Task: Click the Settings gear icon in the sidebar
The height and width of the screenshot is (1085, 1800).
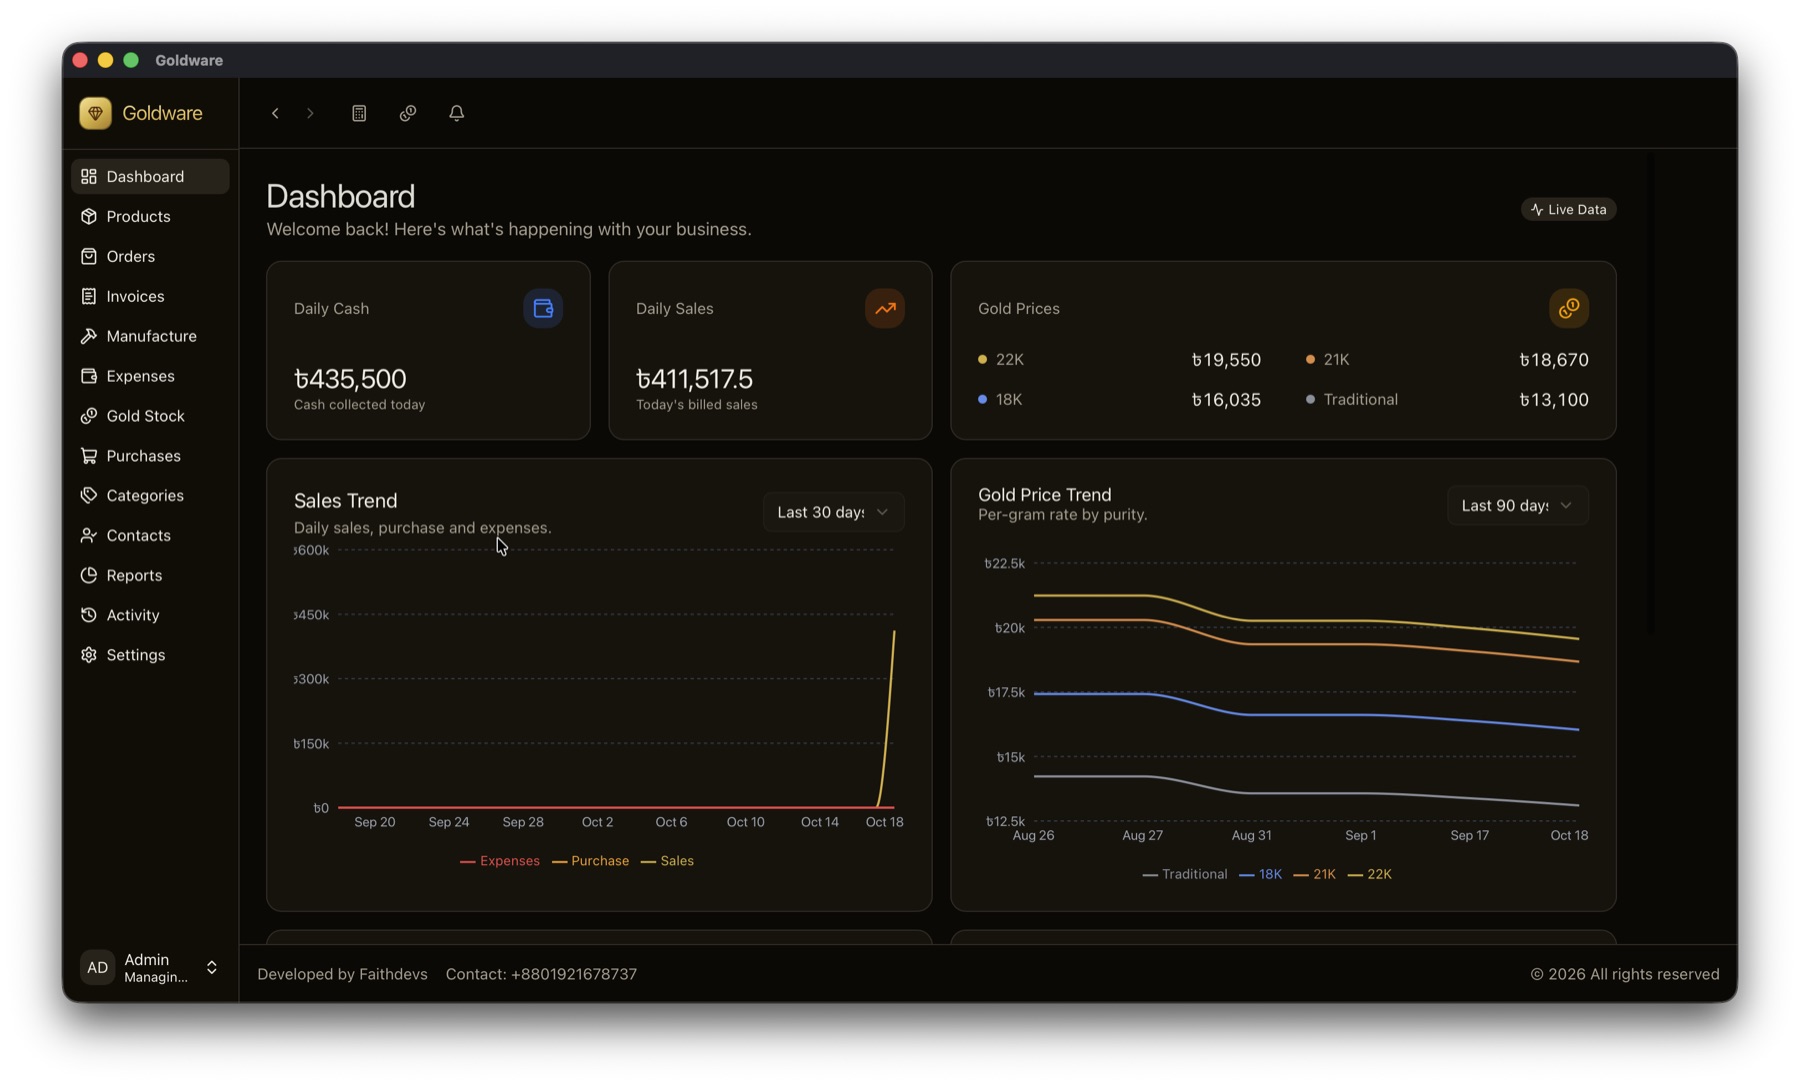Action: (89, 655)
